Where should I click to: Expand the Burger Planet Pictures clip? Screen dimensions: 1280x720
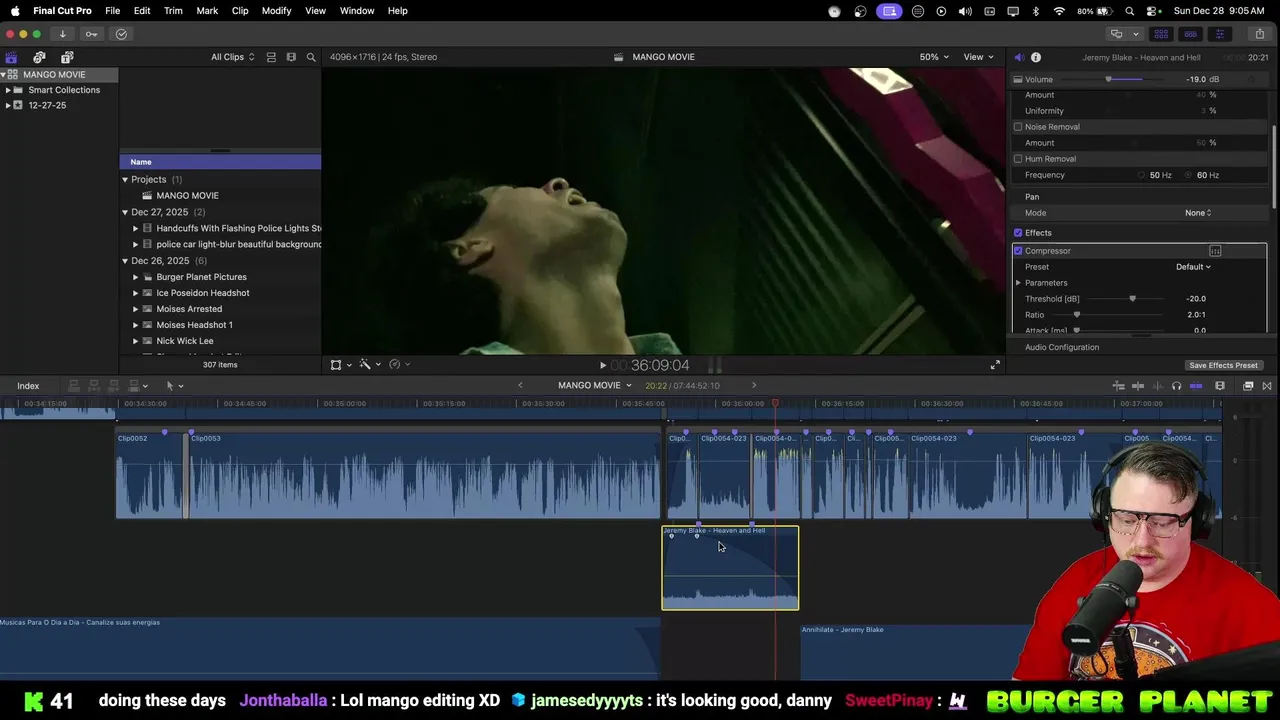pos(136,277)
